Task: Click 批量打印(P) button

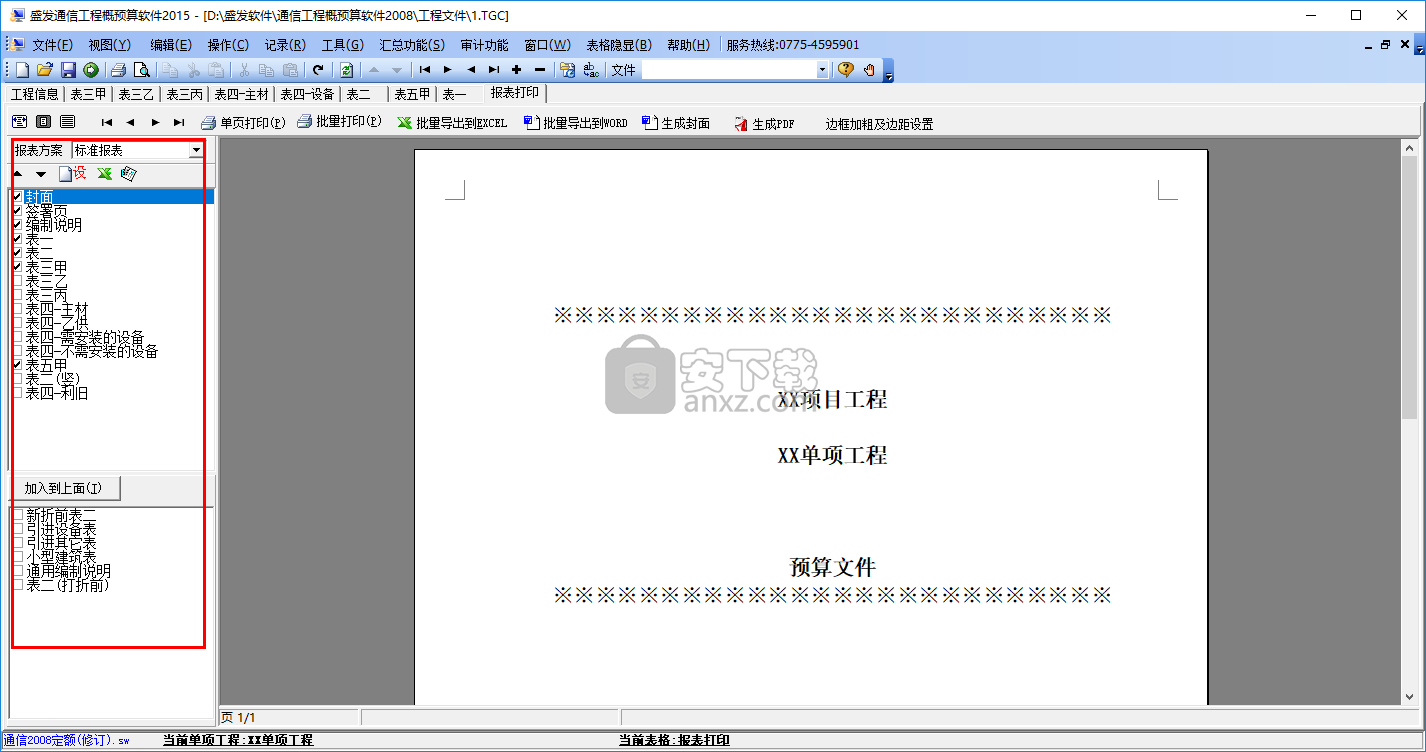Action: coord(339,122)
